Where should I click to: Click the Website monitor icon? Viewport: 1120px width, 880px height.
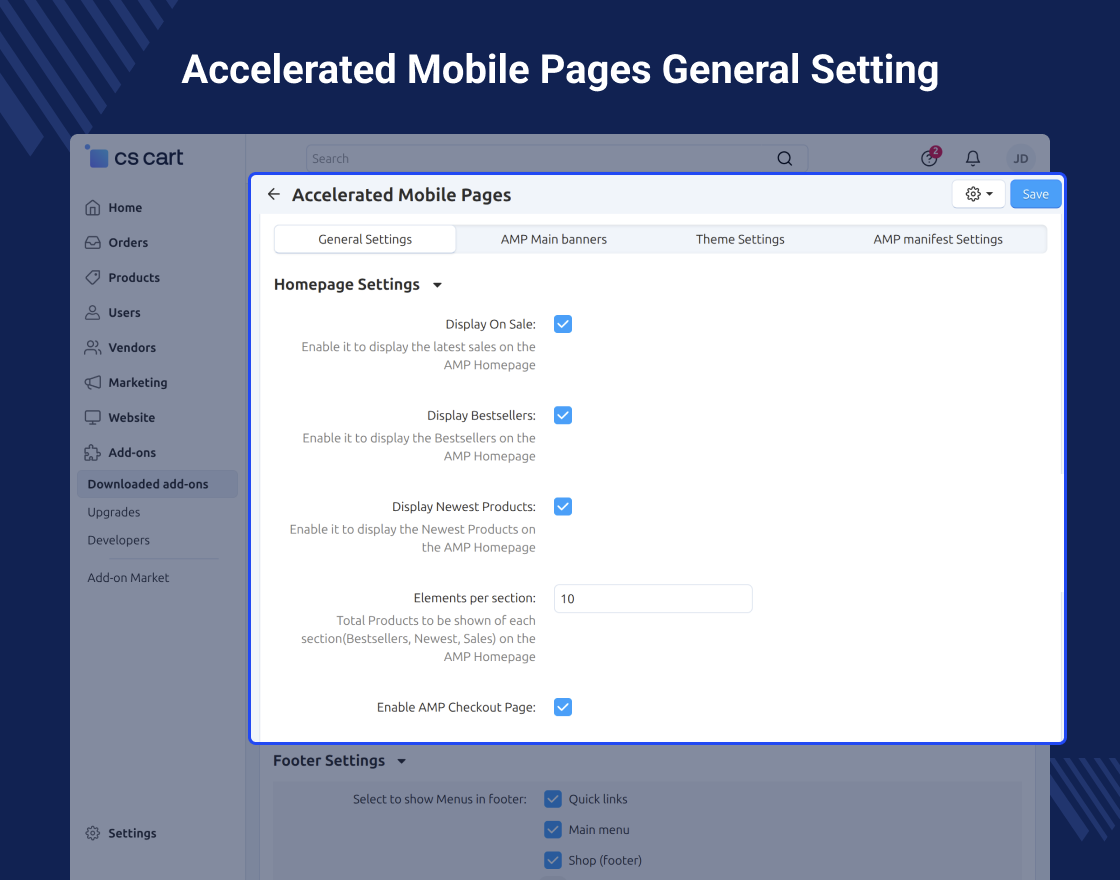pyautogui.click(x=93, y=418)
